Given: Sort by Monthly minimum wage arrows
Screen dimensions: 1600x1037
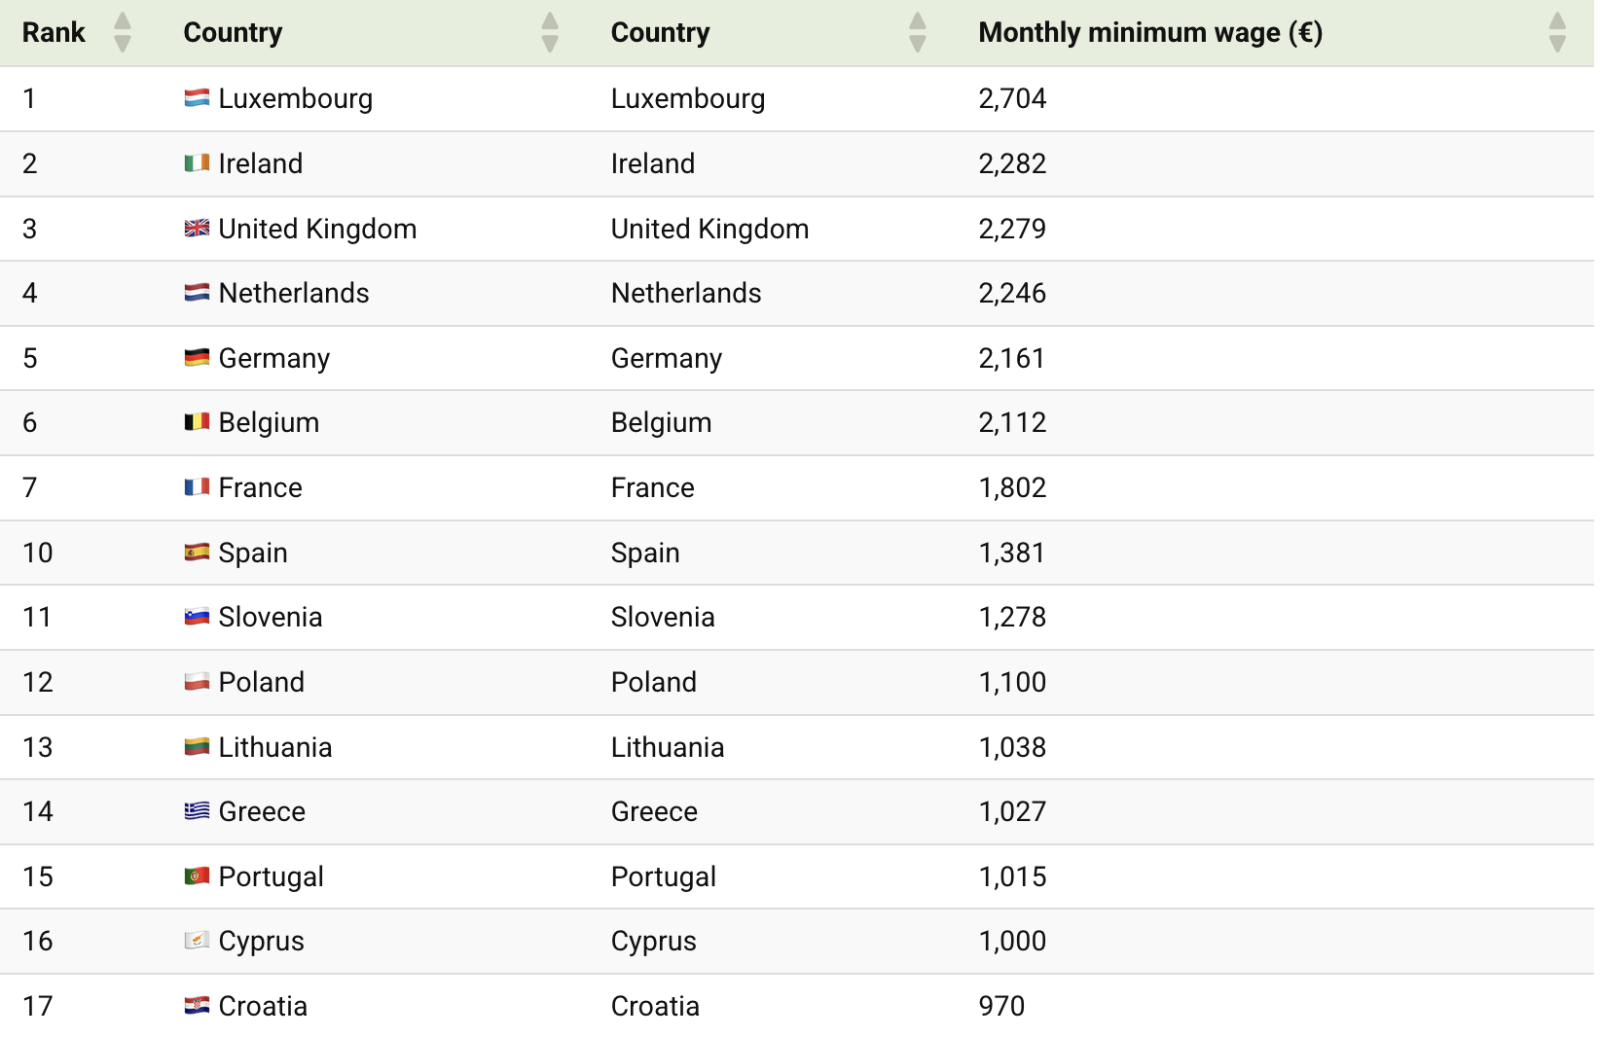Looking at the screenshot, I should 1557,32.
